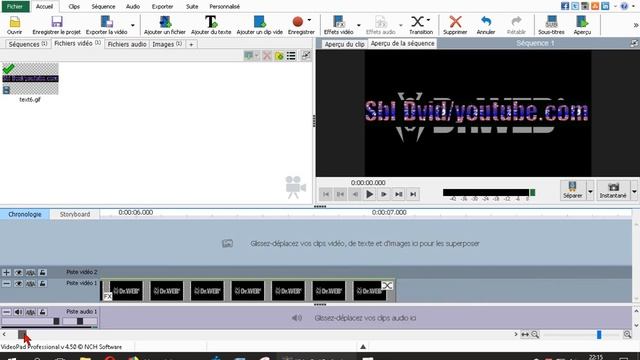Viewport: 640px width, 360px height.
Task: Click Ajouter un fichier icon
Action: 165,22
